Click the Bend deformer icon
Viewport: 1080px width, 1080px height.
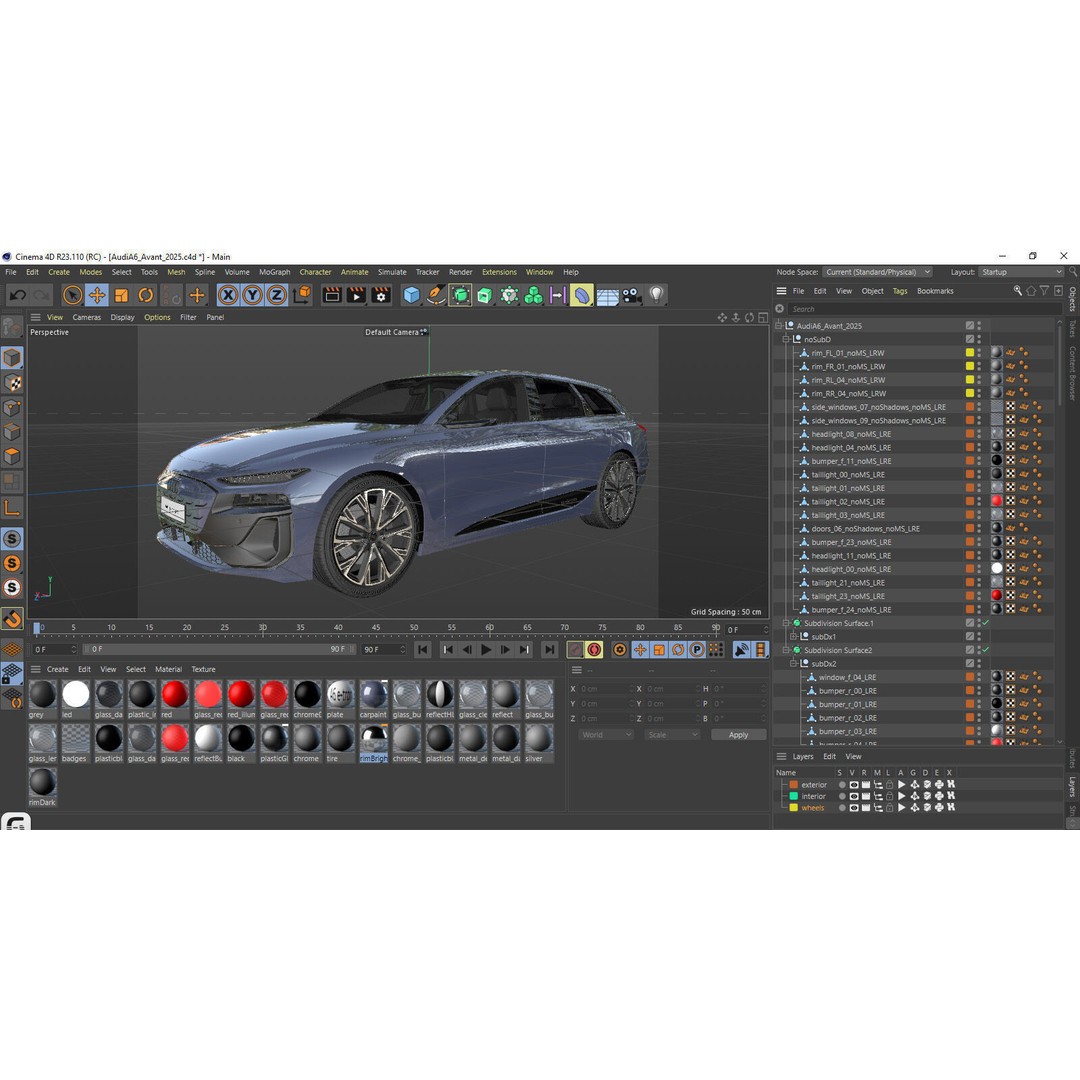click(582, 295)
